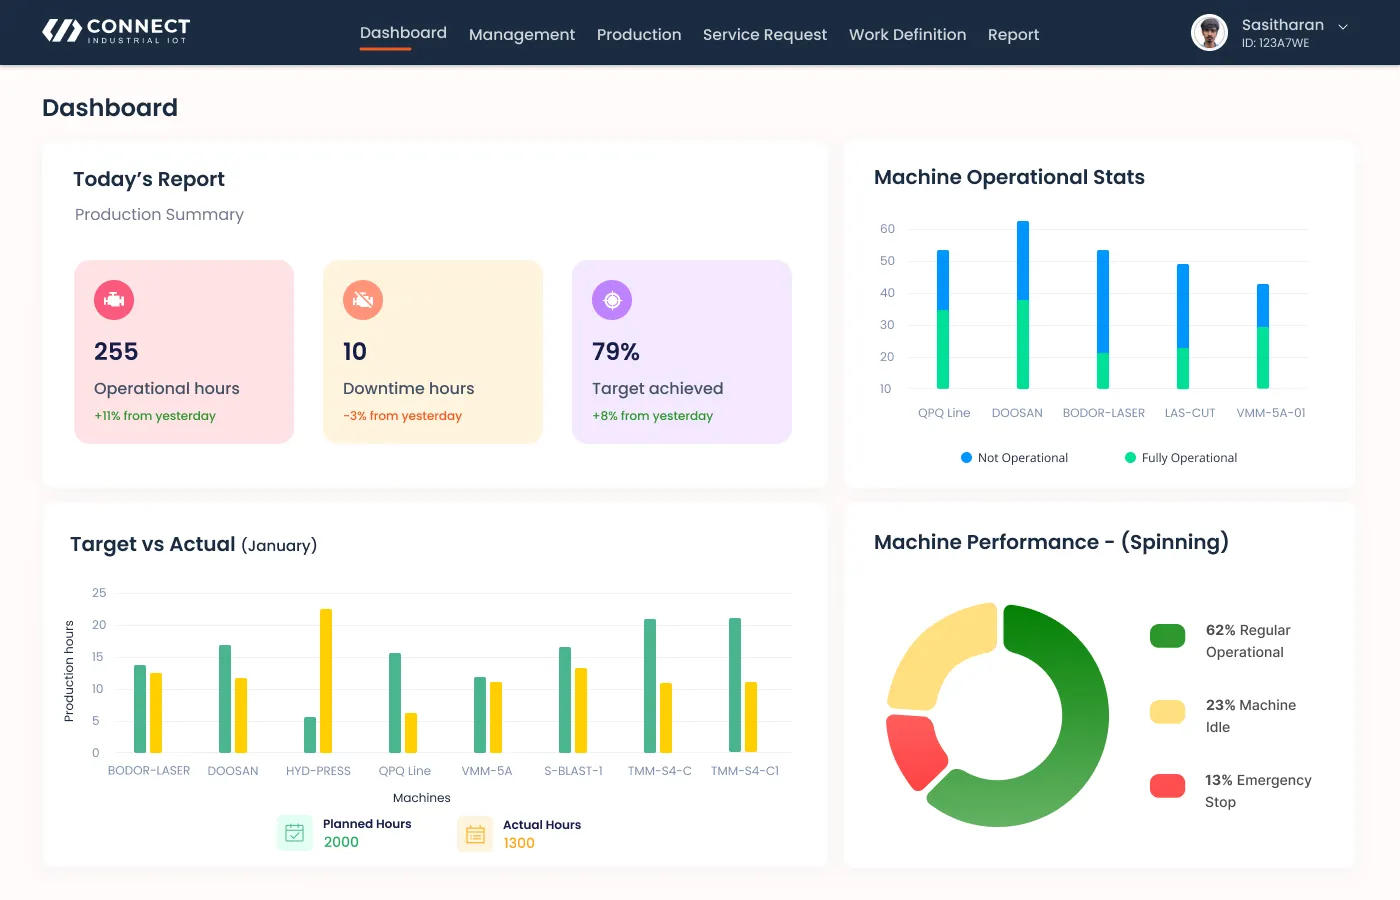The width and height of the screenshot is (1400, 900).
Task: Click the Sasitharan username text
Action: 1282,25
